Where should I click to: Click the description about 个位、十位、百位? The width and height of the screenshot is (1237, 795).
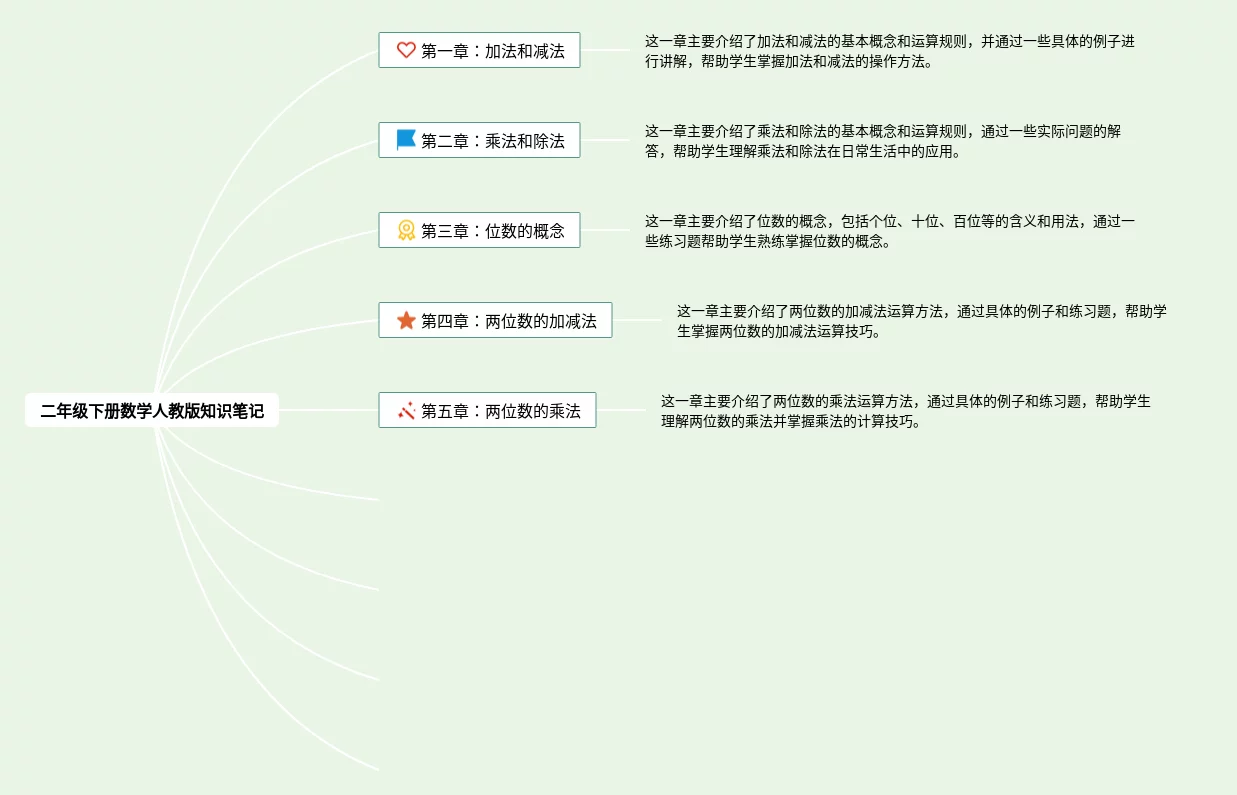(x=890, y=231)
